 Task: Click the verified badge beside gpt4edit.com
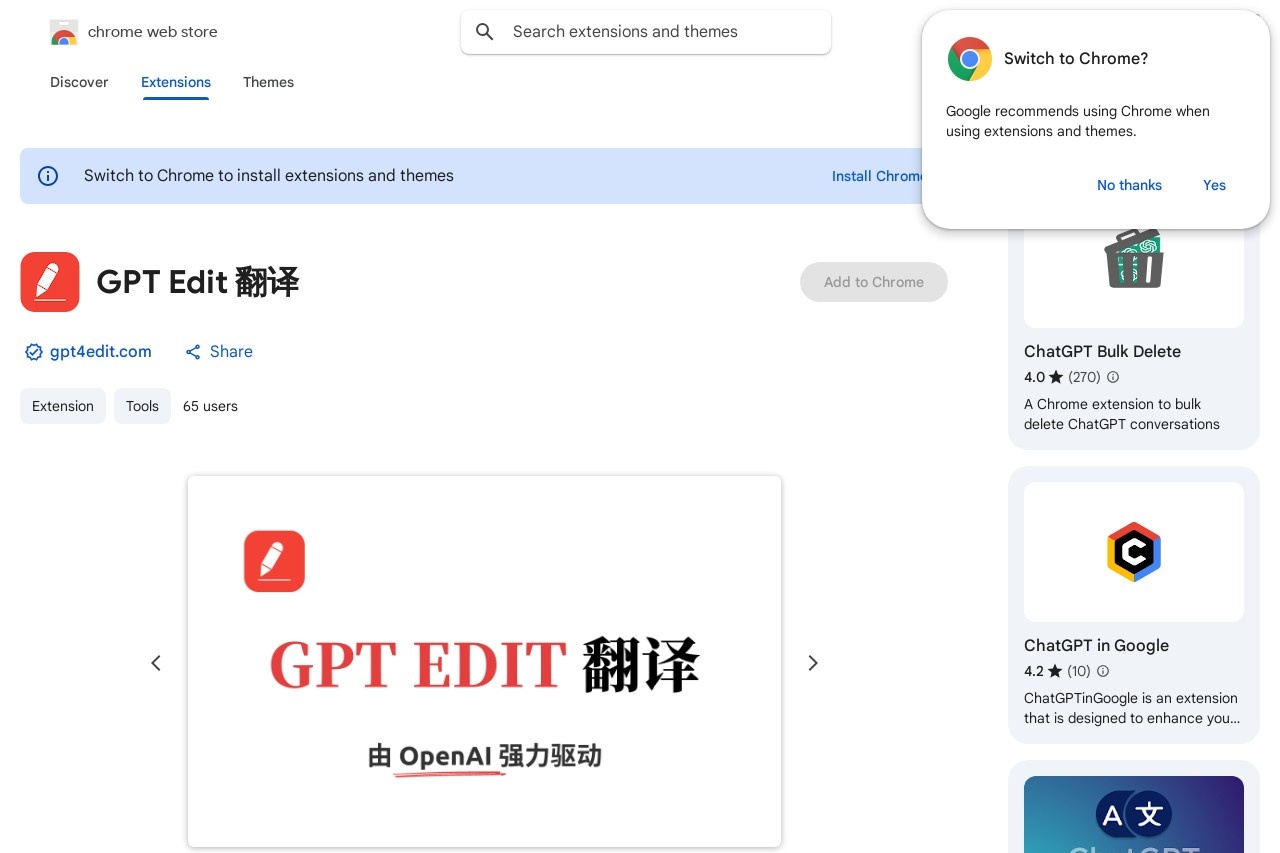pos(33,352)
